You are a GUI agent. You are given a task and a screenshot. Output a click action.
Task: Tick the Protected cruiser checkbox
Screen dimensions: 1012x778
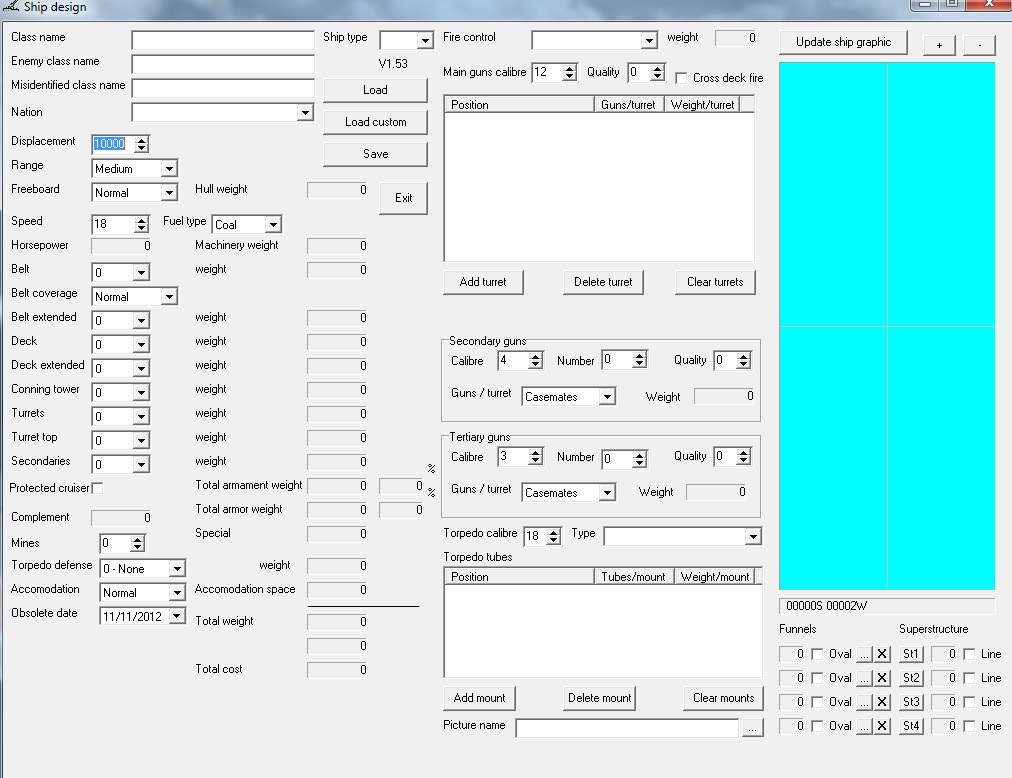click(97, 488)
